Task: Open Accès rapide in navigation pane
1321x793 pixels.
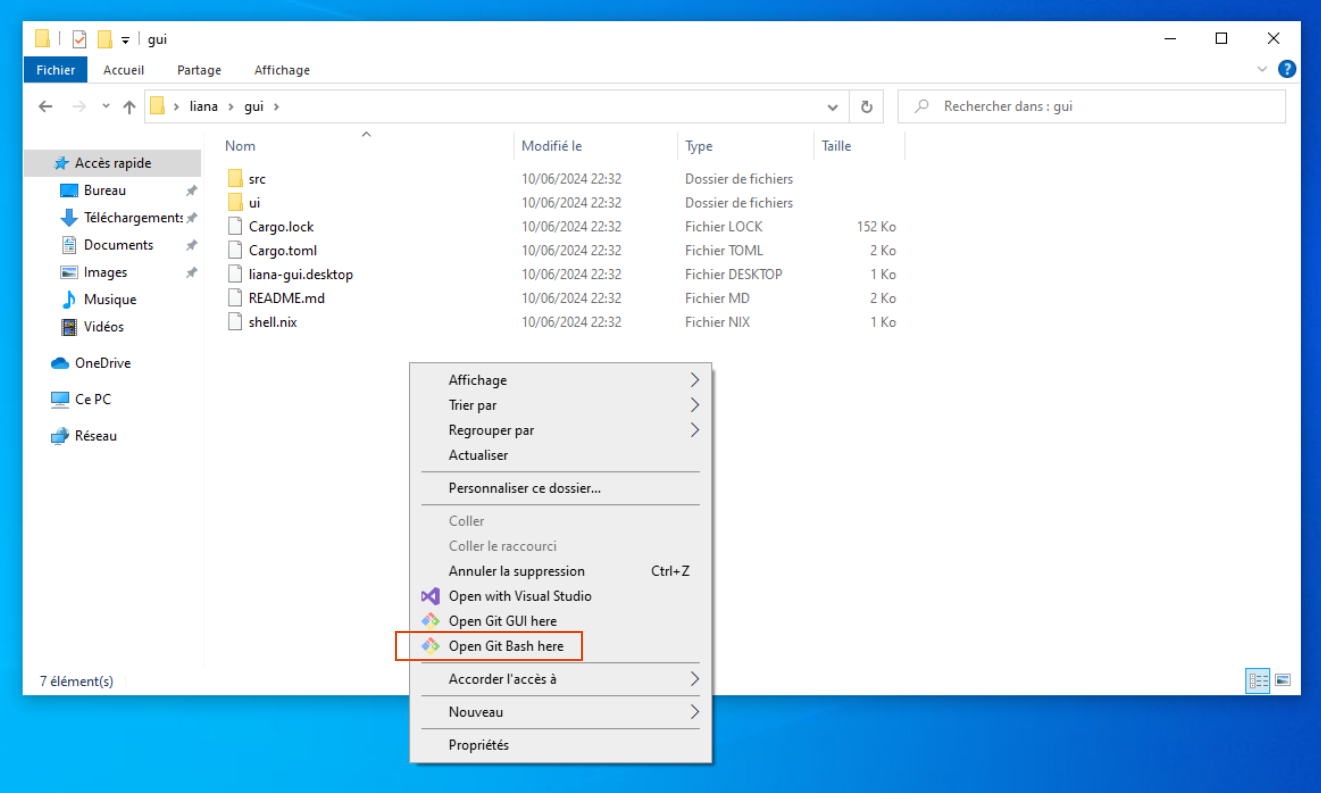Action: point(114,163)
